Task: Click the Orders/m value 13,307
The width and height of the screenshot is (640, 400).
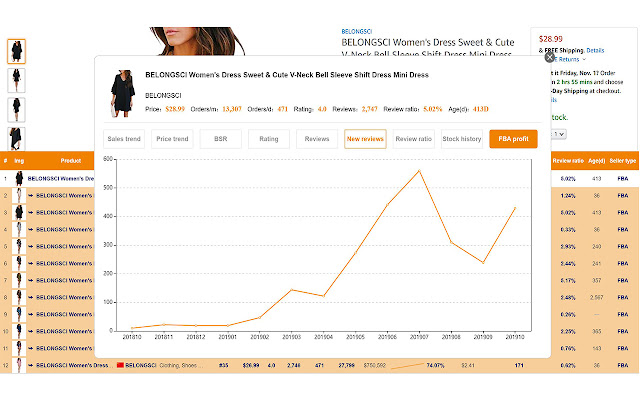Action: (x=232, y=109)
